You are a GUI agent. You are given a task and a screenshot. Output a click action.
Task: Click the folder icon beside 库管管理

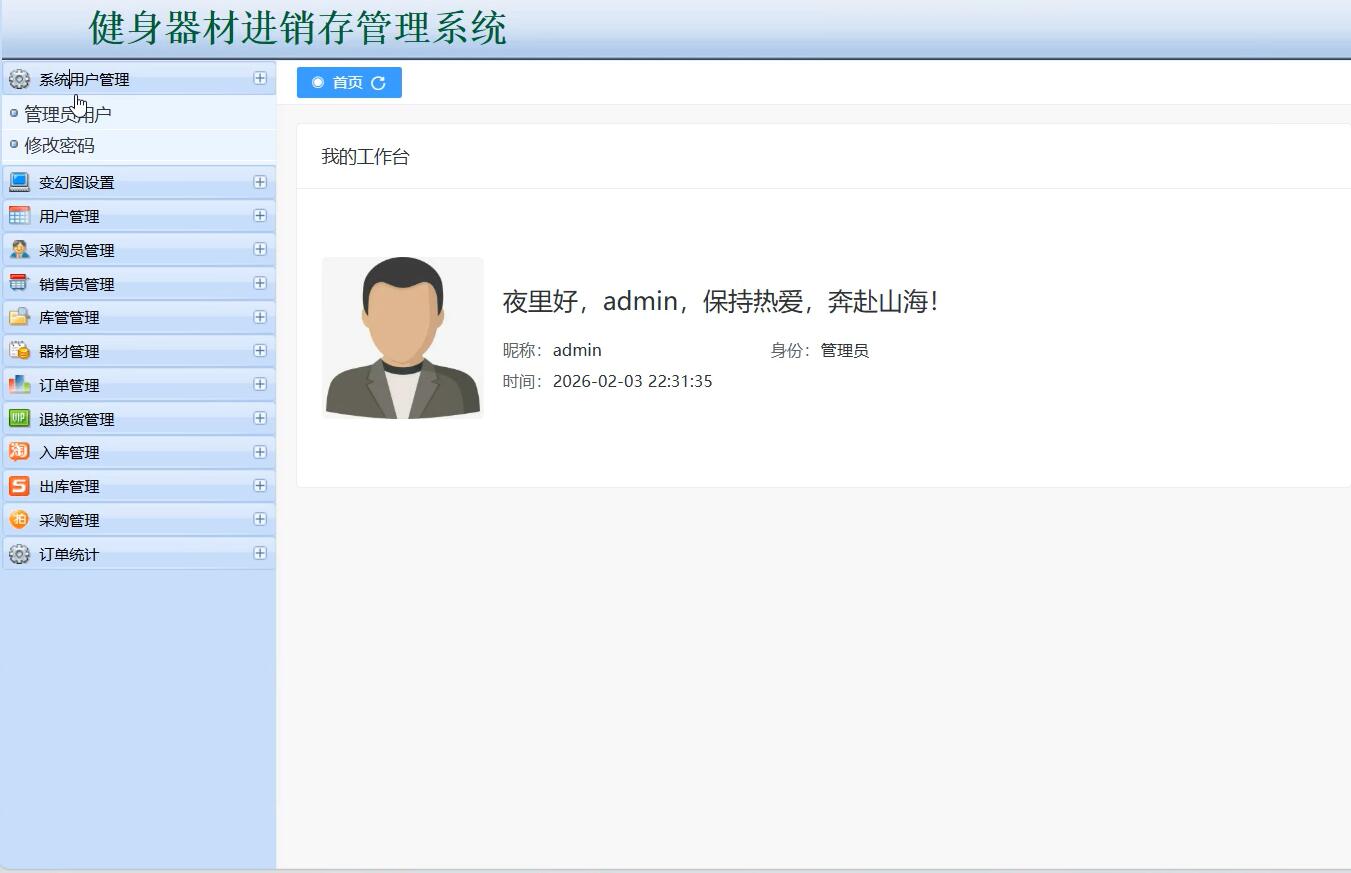[19, 317]
